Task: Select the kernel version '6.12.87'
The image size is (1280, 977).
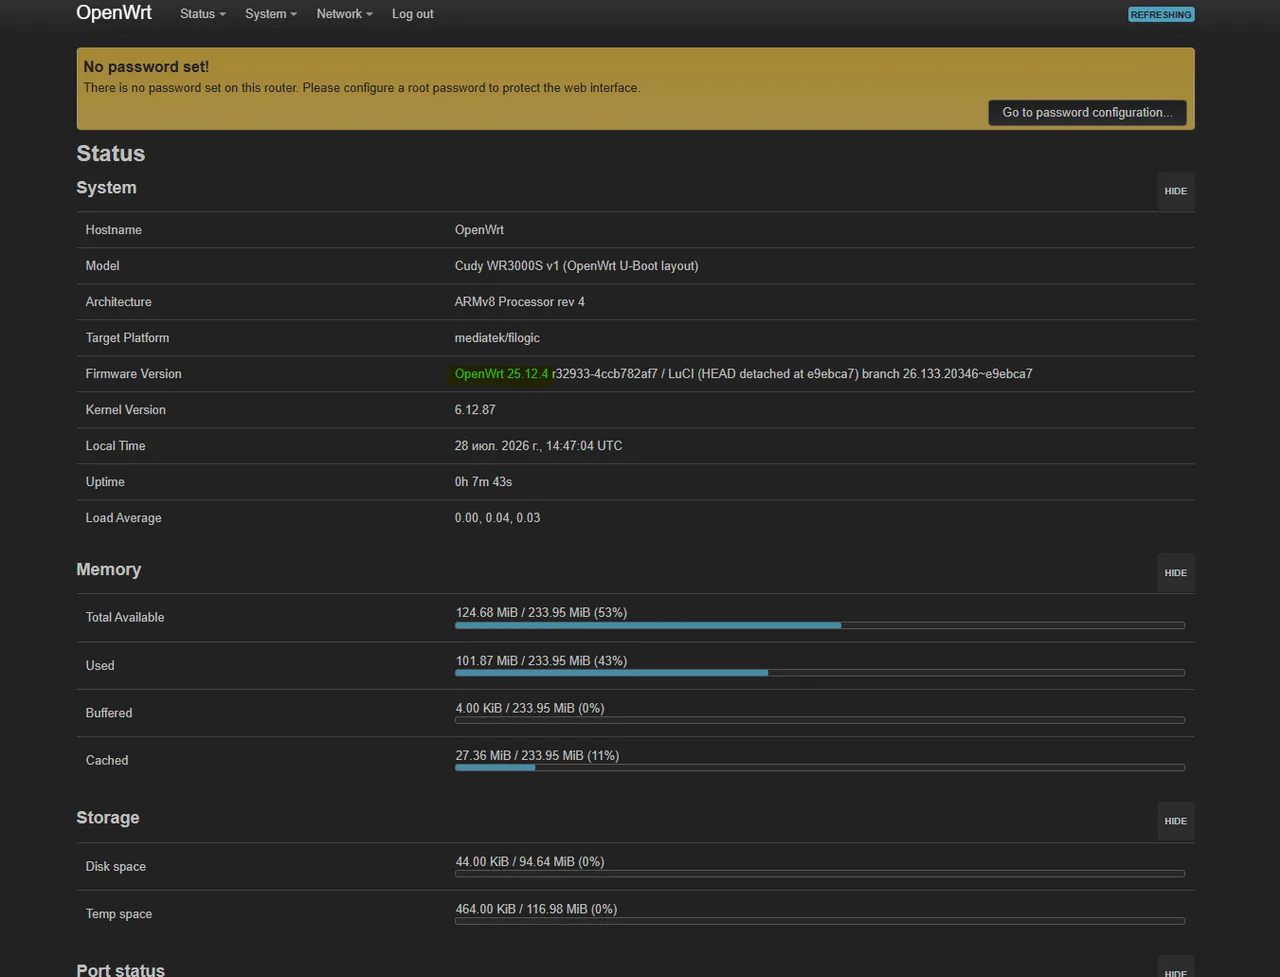Action: [475, 410]
